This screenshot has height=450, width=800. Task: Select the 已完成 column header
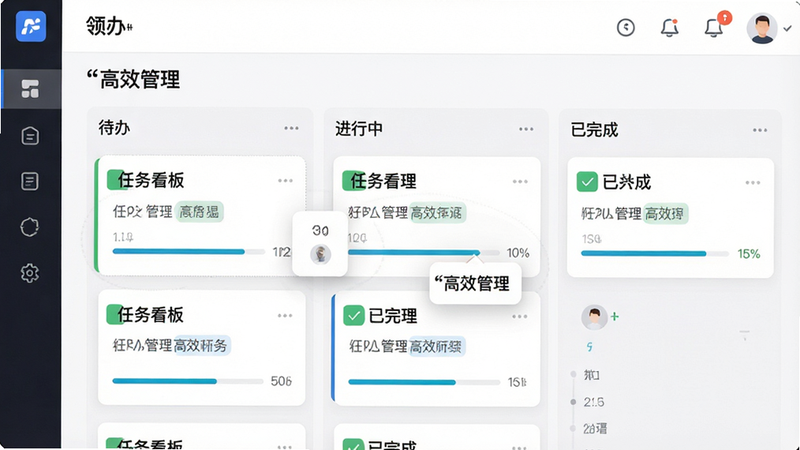(594, 130)
